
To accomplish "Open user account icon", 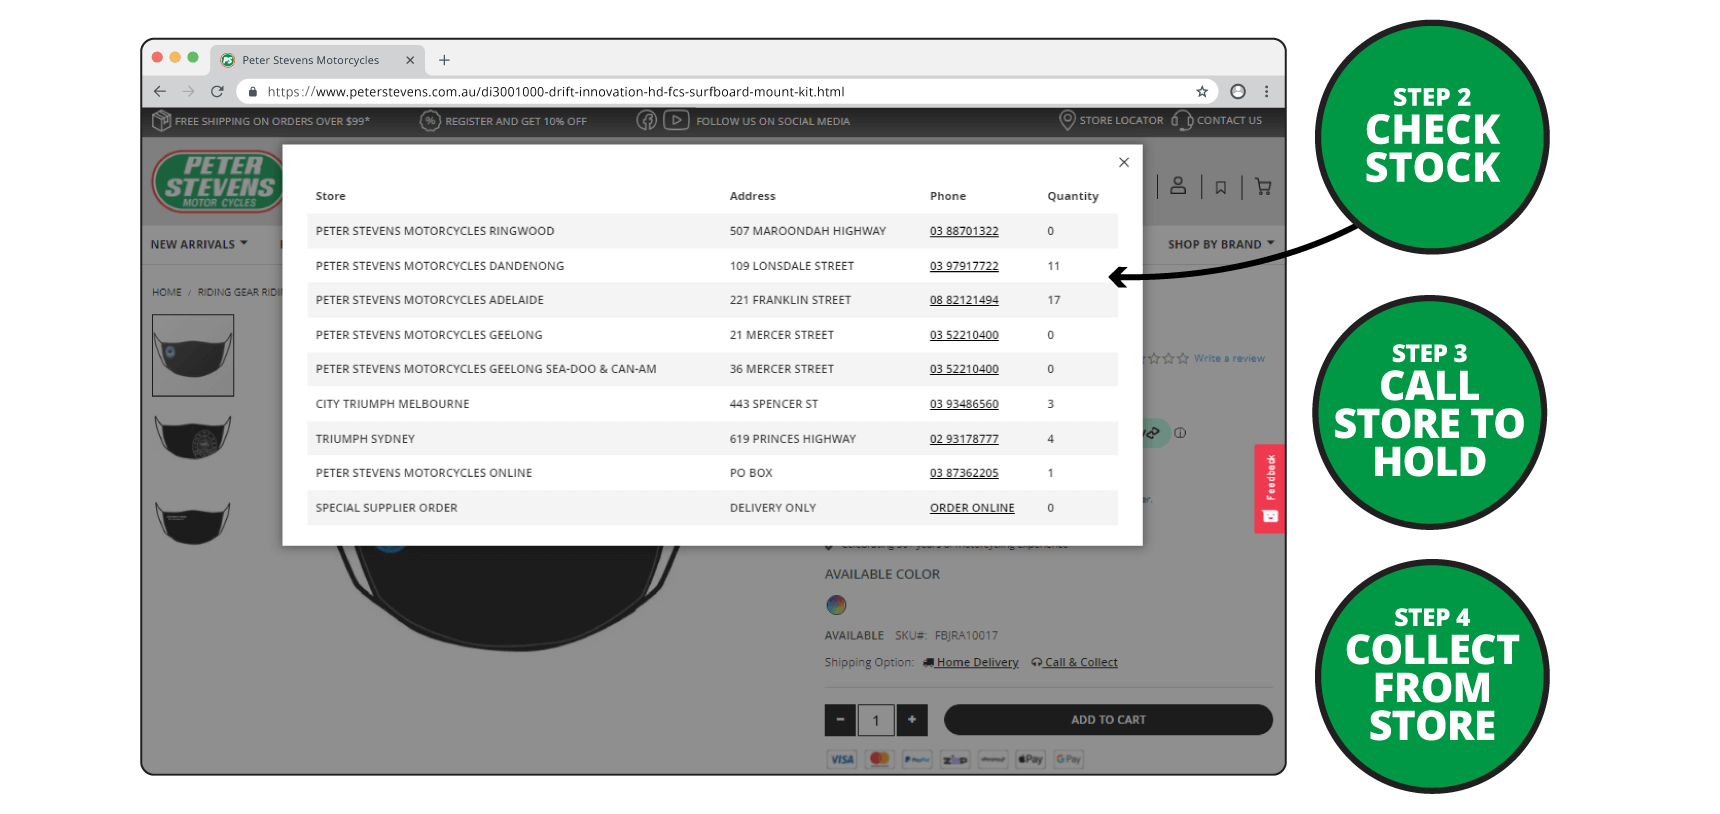I will point(1178,186).
